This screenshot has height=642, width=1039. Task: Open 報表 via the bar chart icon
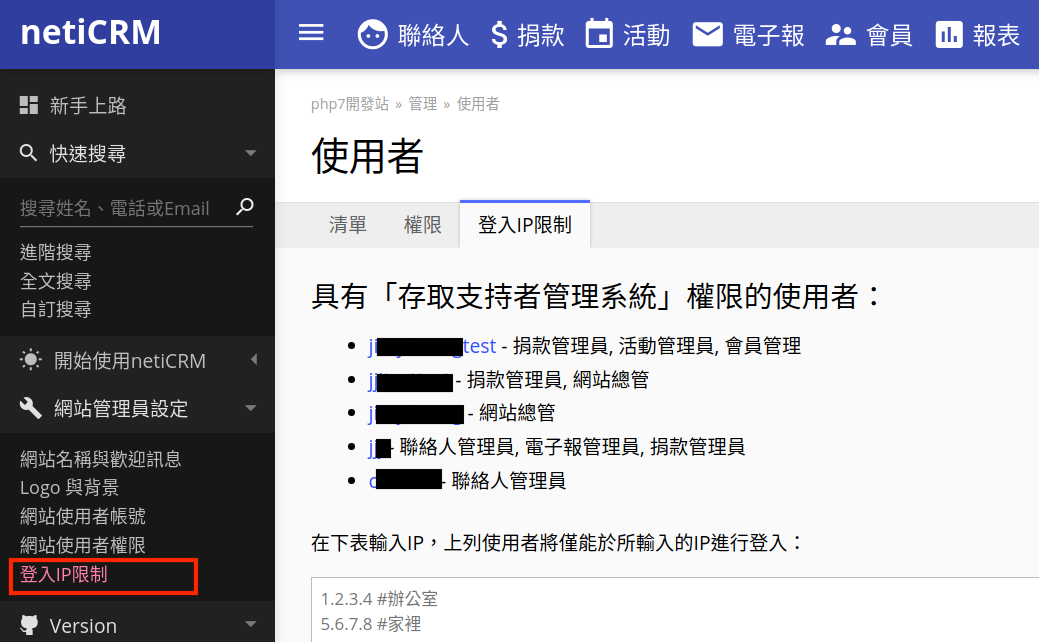coord(950,33)
